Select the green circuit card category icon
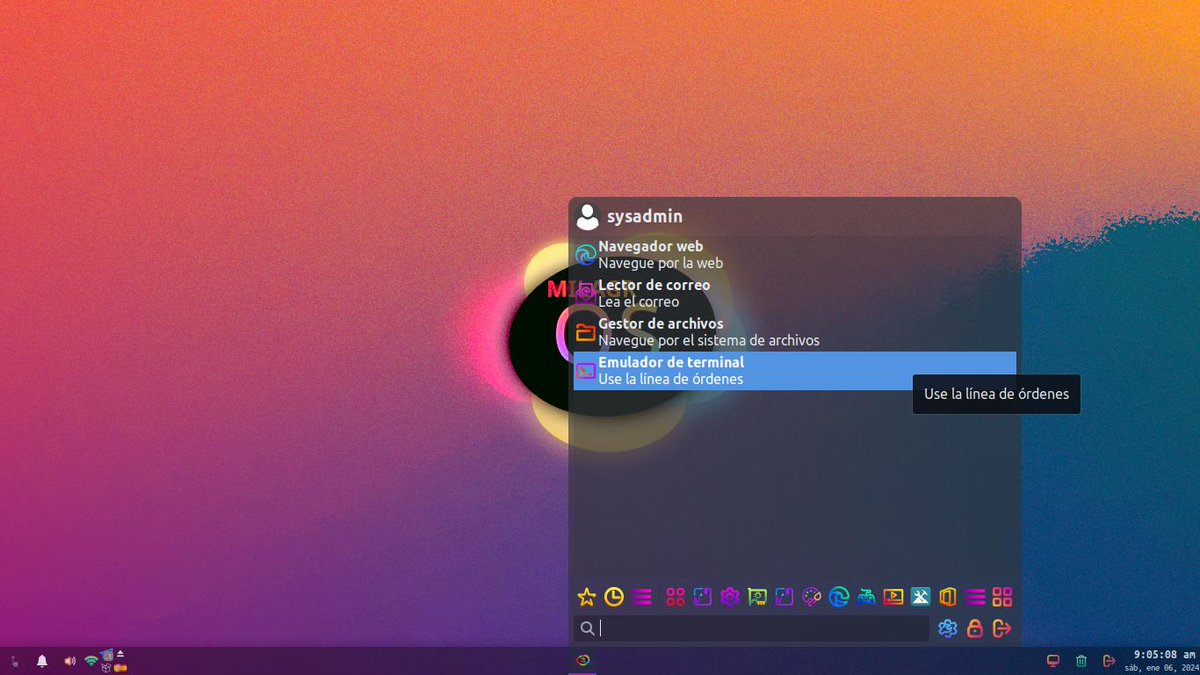Screen dimensions: 1200x675 point(757,597)
